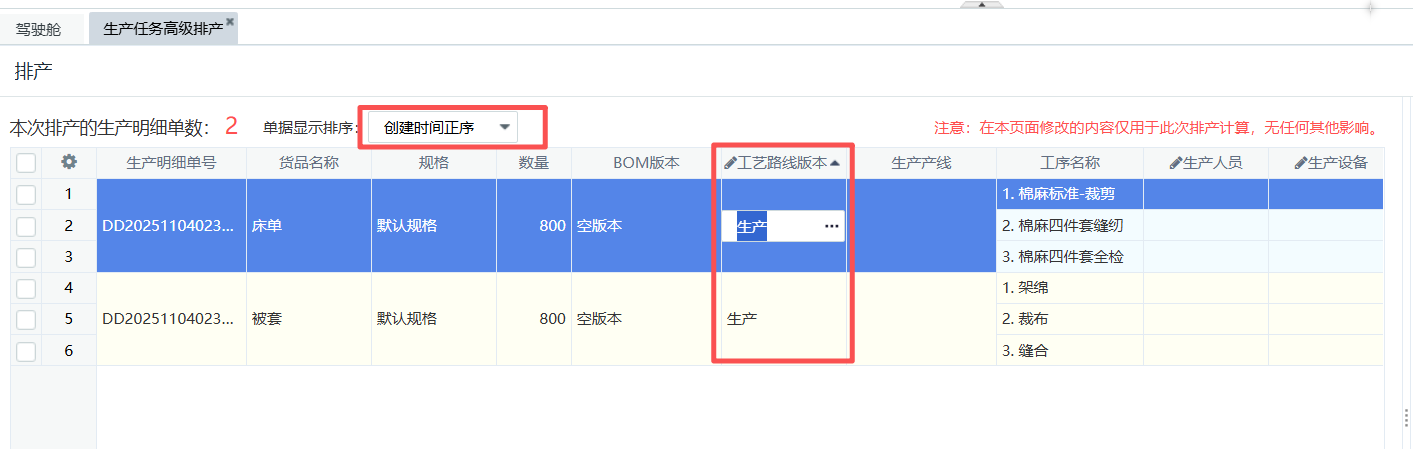Close the 生产任务高级排产 tab
Viewport: 1413px width, 449px height.
[x=230, y=21]
